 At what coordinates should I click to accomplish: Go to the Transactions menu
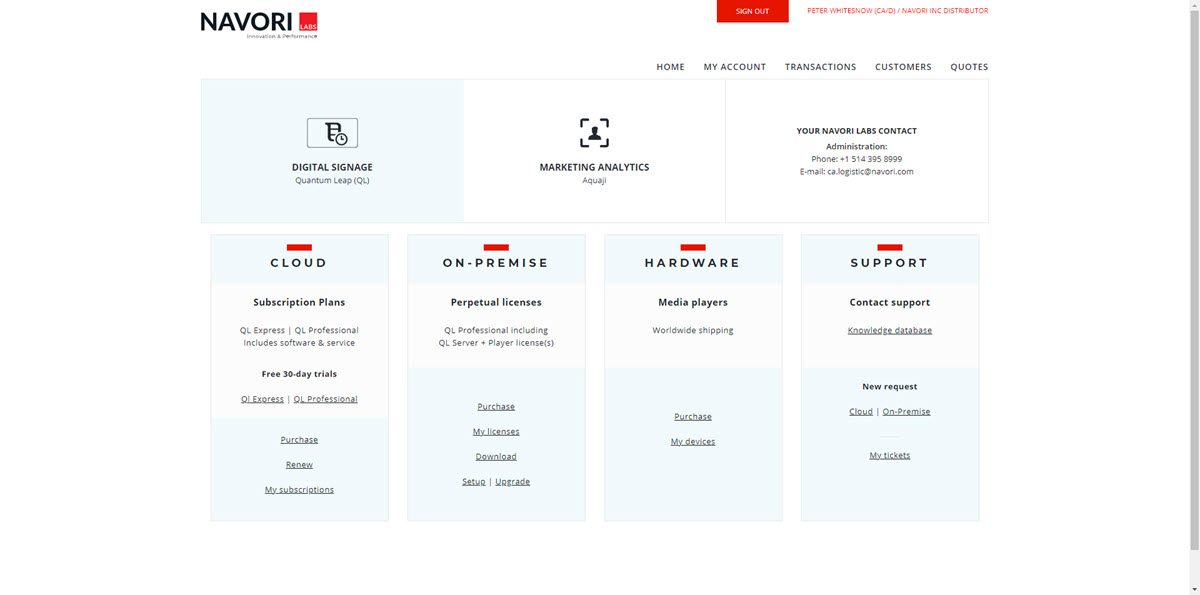tap(820, 67)
